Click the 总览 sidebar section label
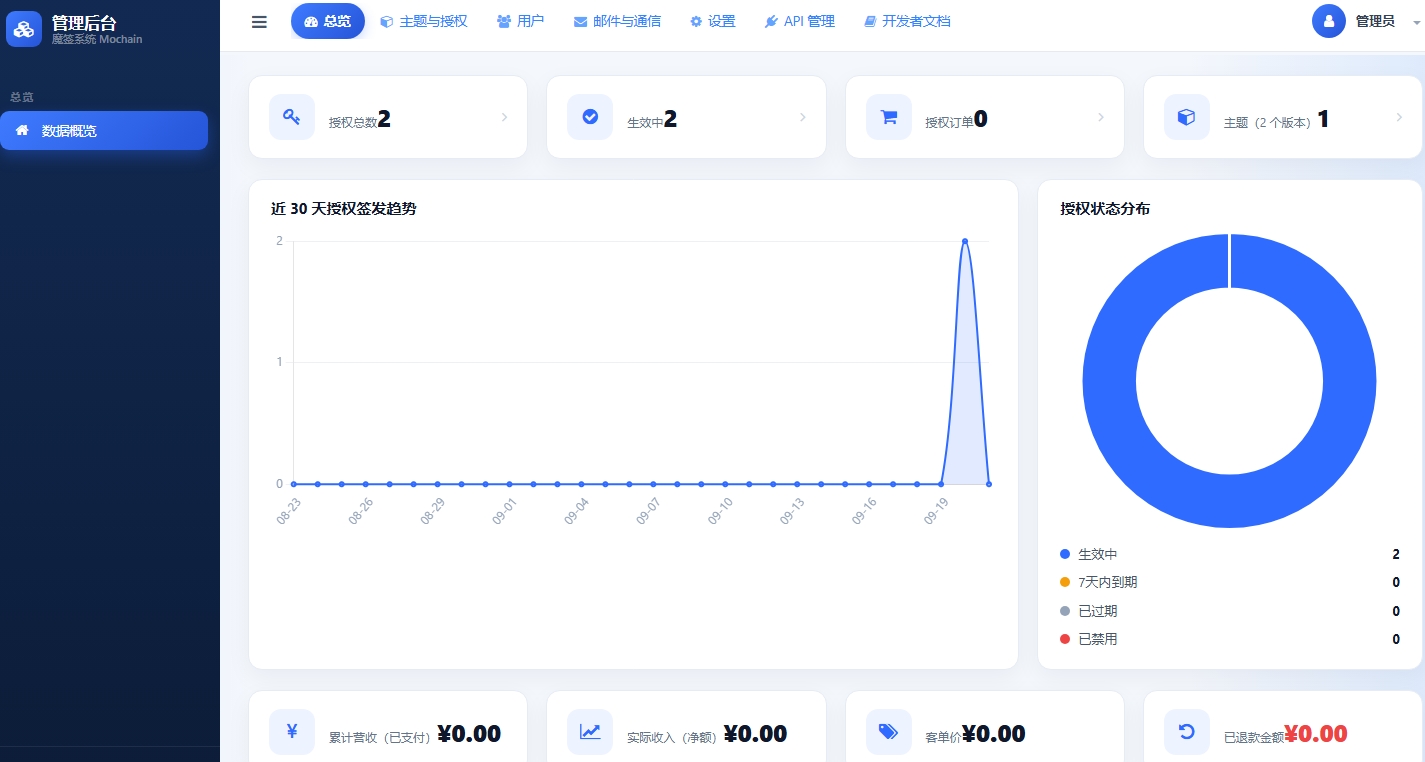This screenshot has height=762, width=1425. tap(22, 97)
